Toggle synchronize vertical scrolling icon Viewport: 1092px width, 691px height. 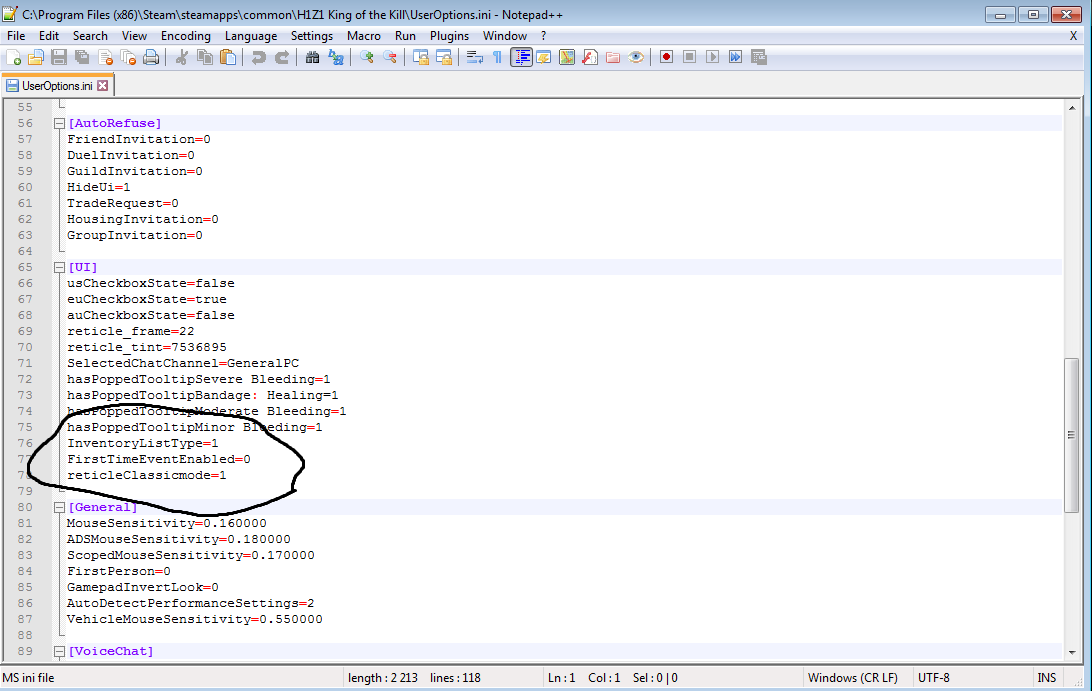click(421, 57)
